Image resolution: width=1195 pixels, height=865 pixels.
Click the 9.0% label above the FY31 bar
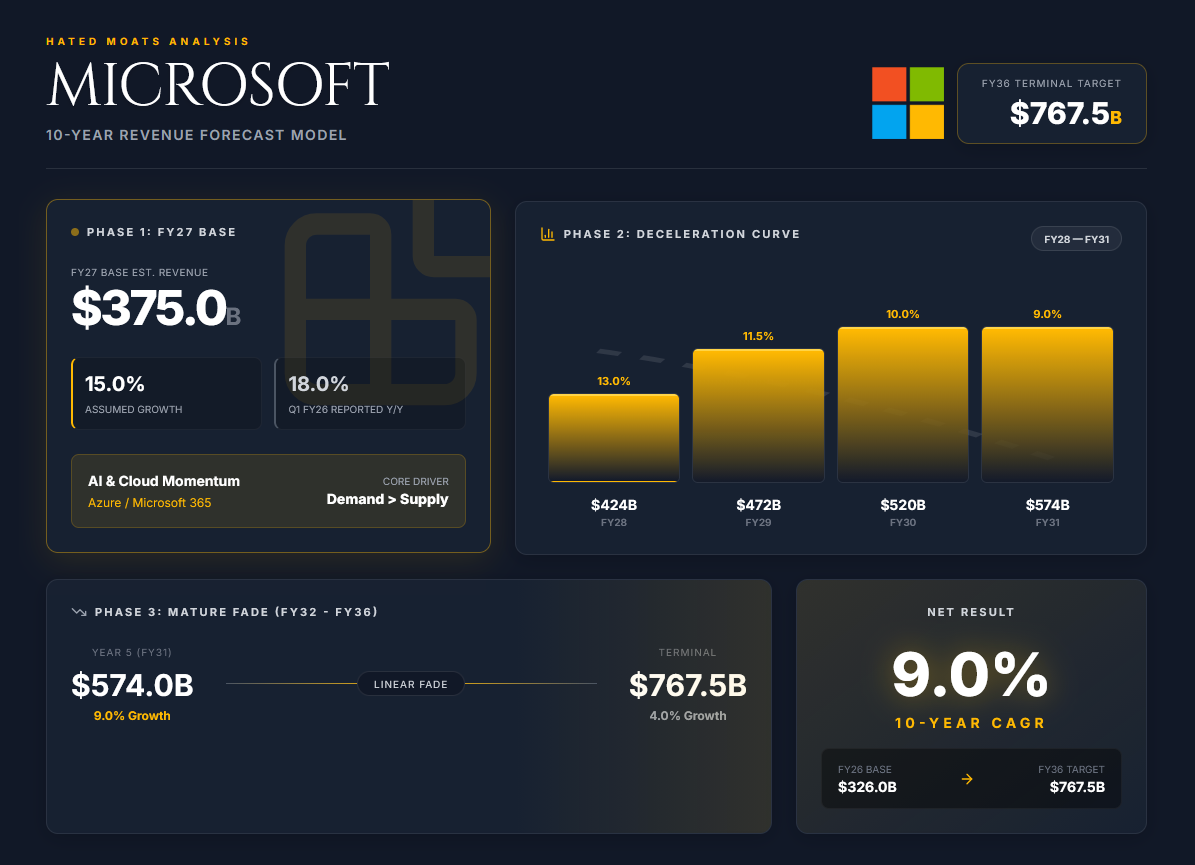1047,314
